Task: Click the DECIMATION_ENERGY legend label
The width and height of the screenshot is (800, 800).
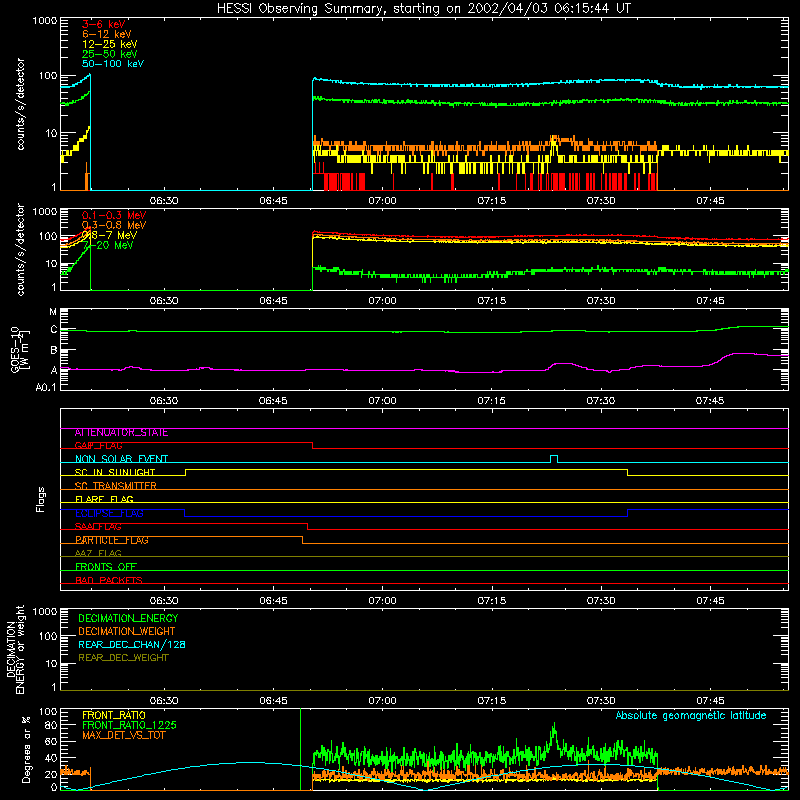Action: click(128, 618)
